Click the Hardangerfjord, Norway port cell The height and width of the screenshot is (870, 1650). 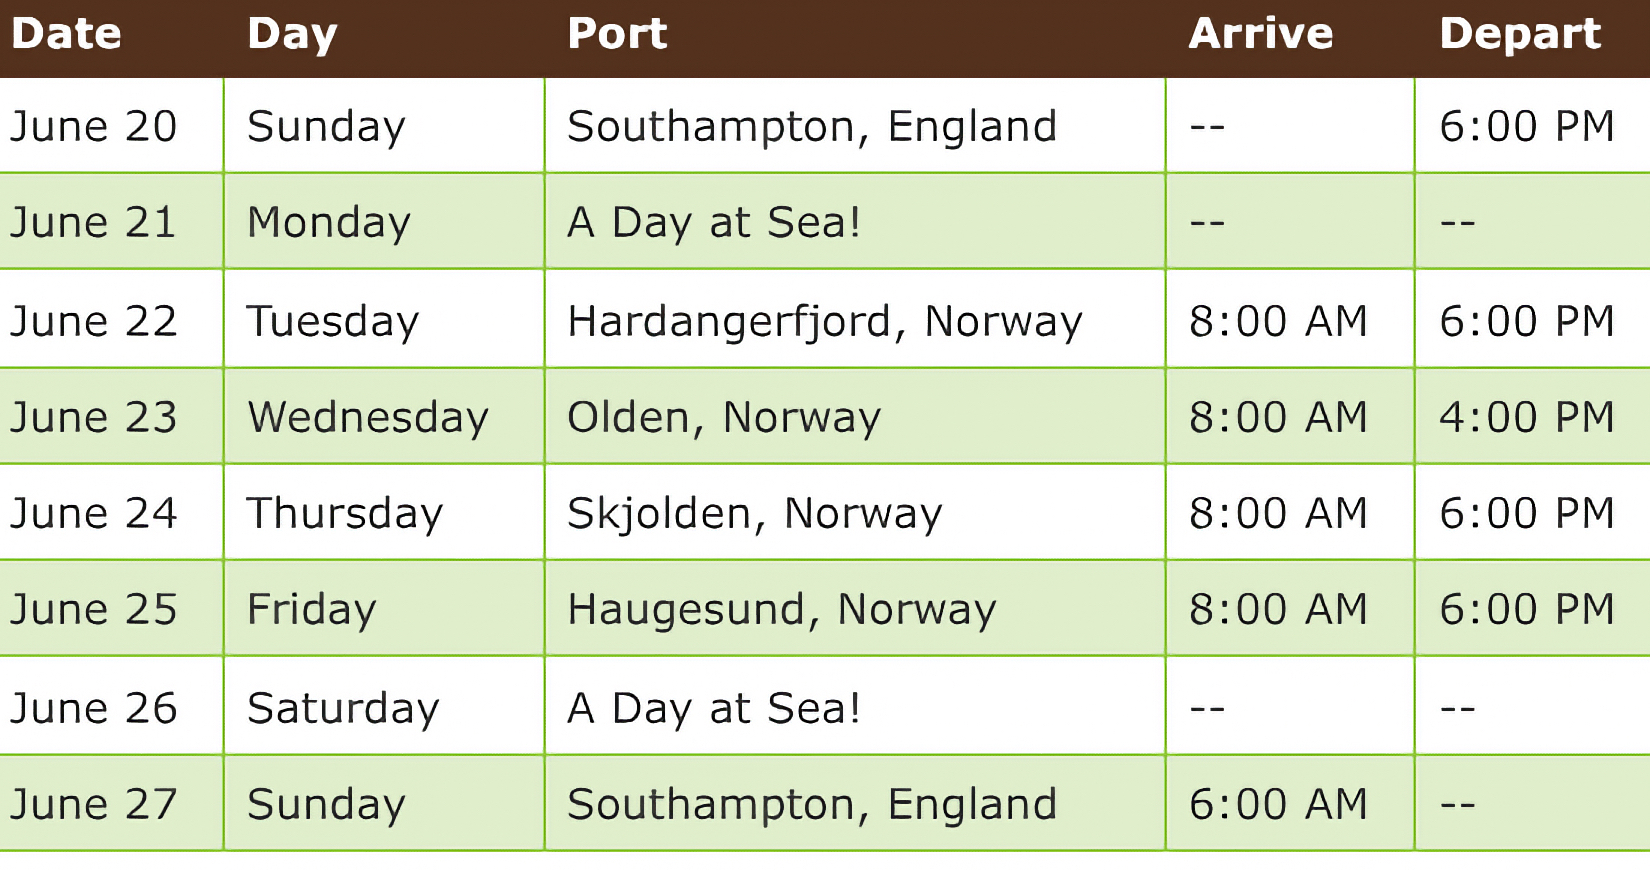(824, 321)
